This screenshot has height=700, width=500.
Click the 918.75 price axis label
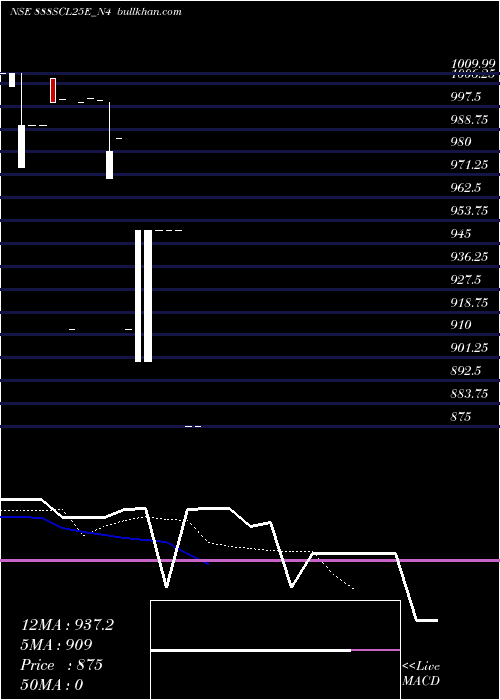469,303
